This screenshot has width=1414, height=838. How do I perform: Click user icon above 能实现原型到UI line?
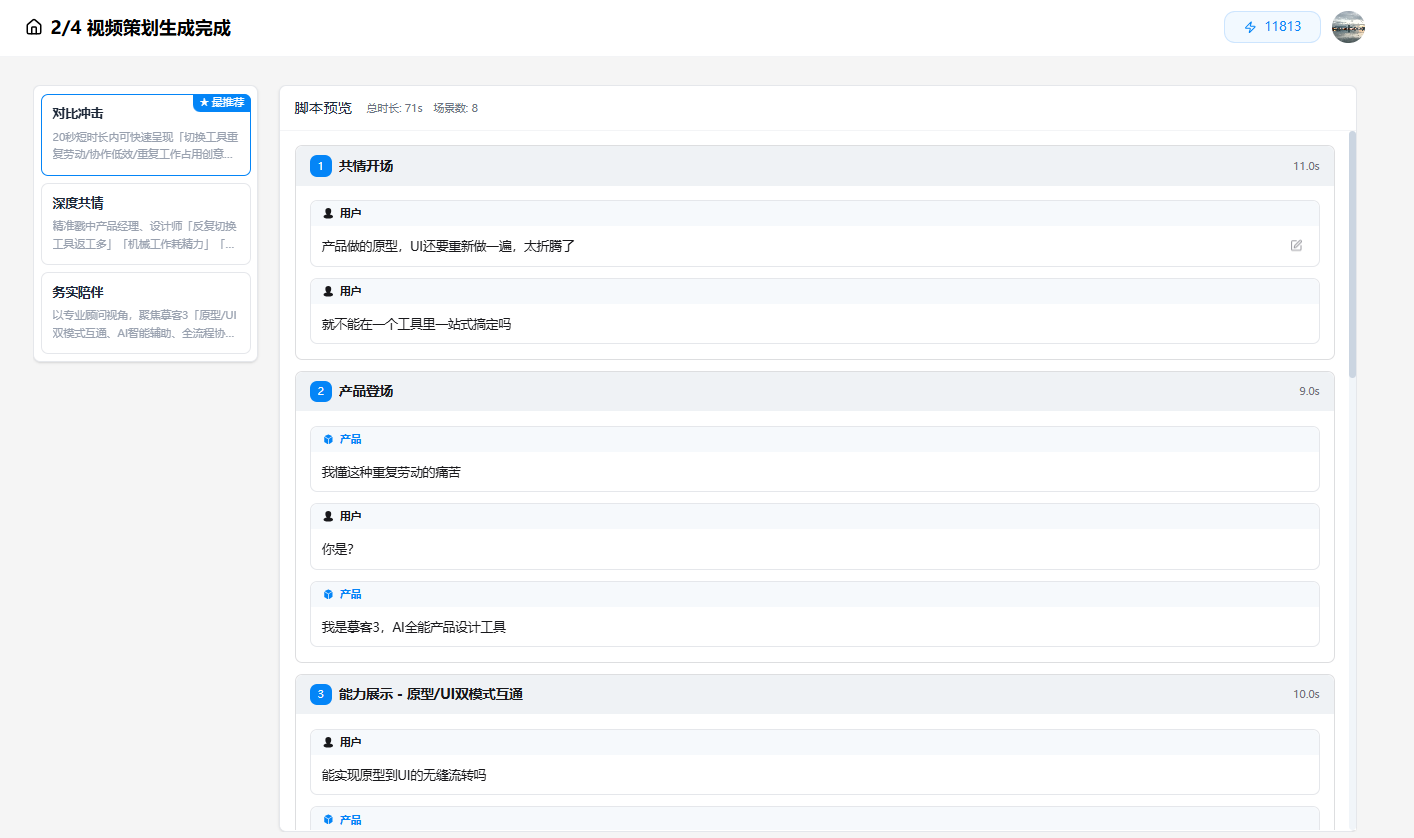[x=328, y=742]
